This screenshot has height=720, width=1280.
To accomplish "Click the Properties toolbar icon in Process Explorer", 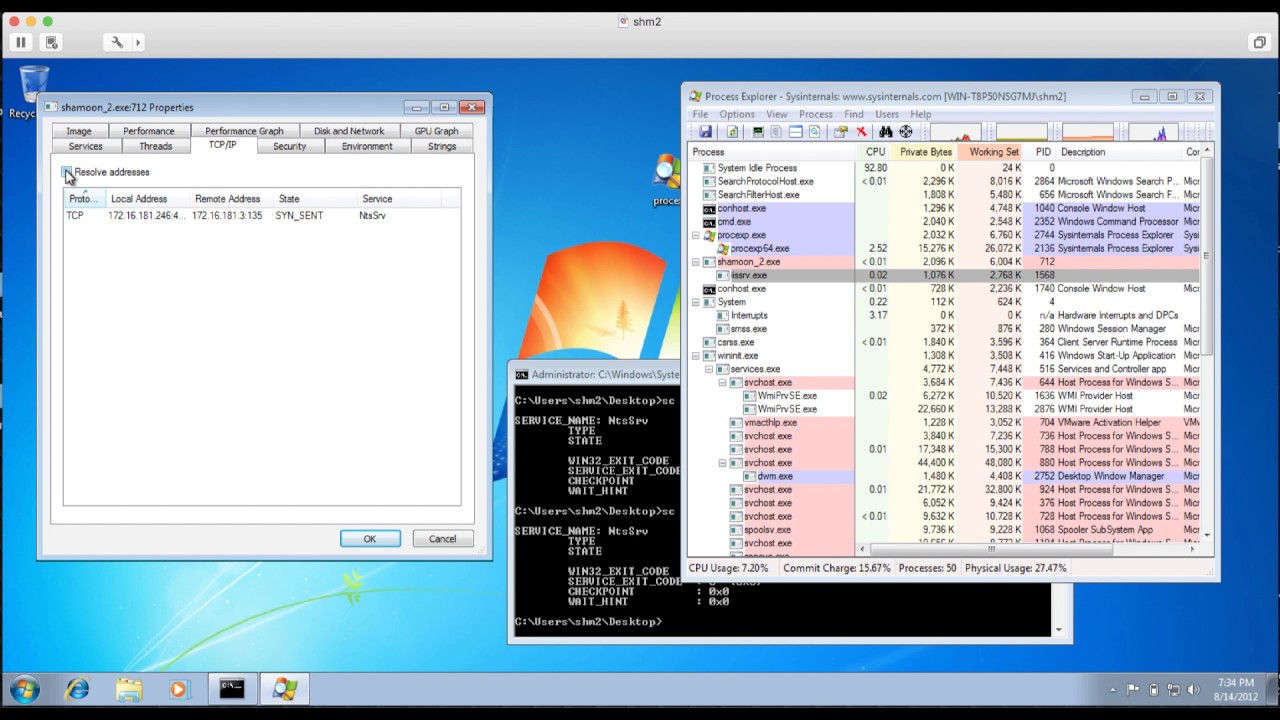I will coord(840,132).
